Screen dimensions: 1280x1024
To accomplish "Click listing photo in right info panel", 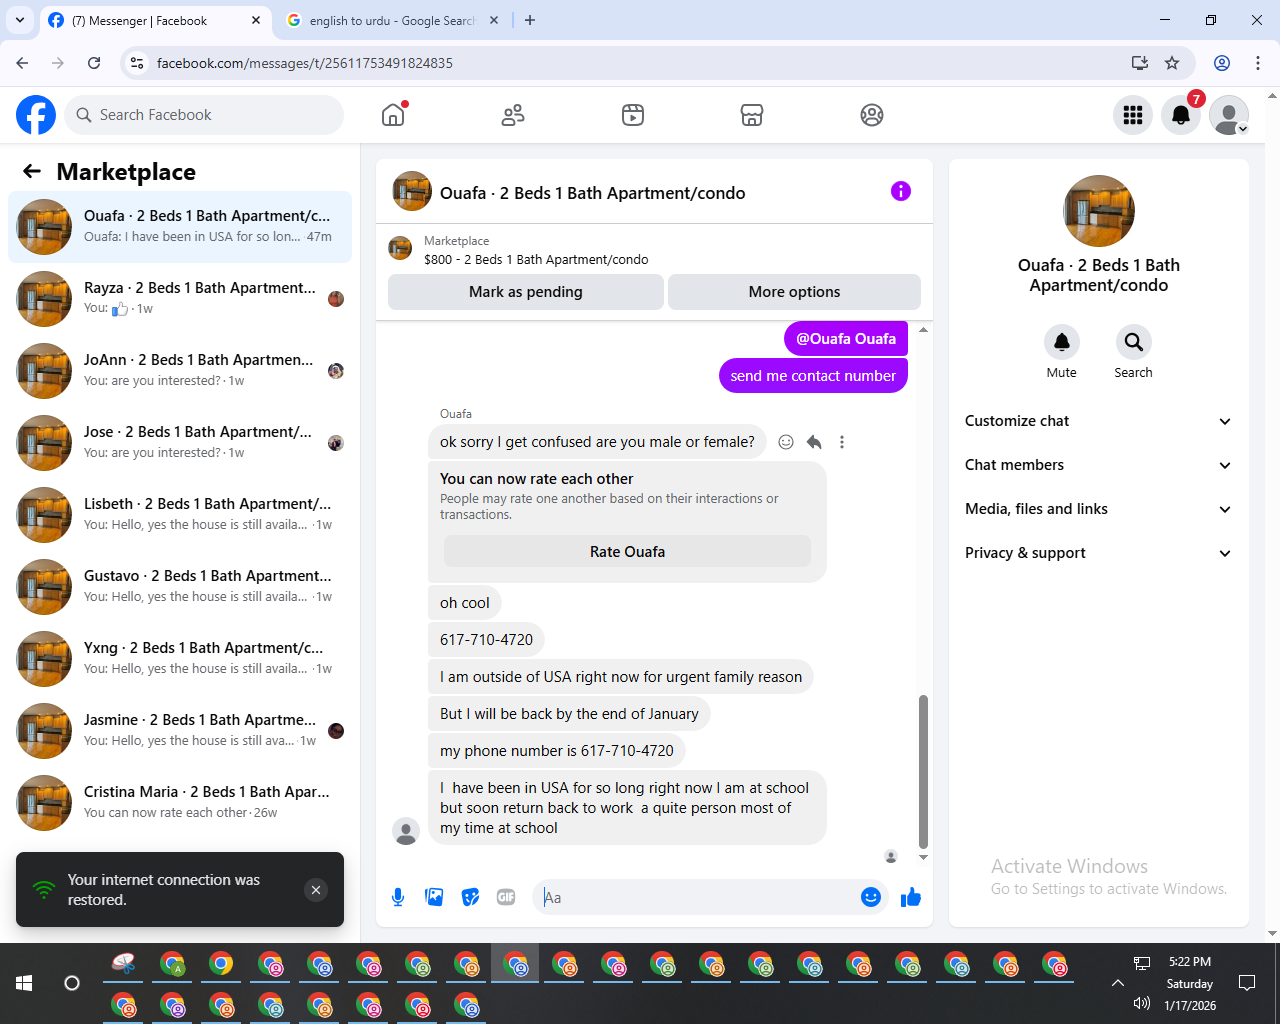I will click(1099, 211).
